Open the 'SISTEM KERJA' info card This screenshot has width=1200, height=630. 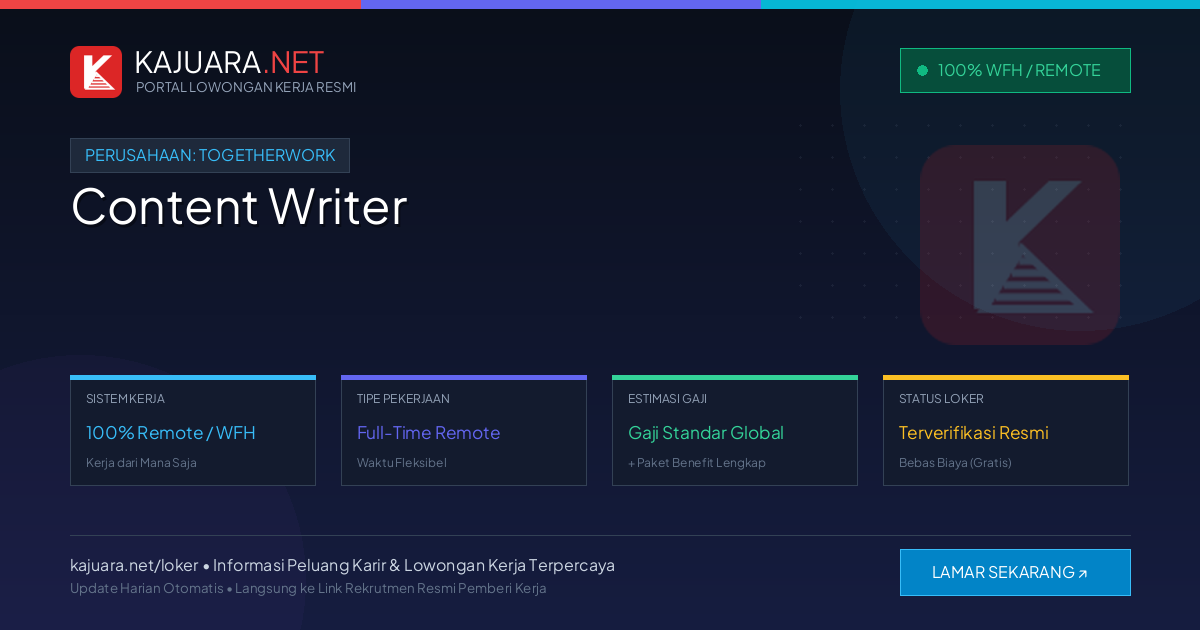[193, 430]
